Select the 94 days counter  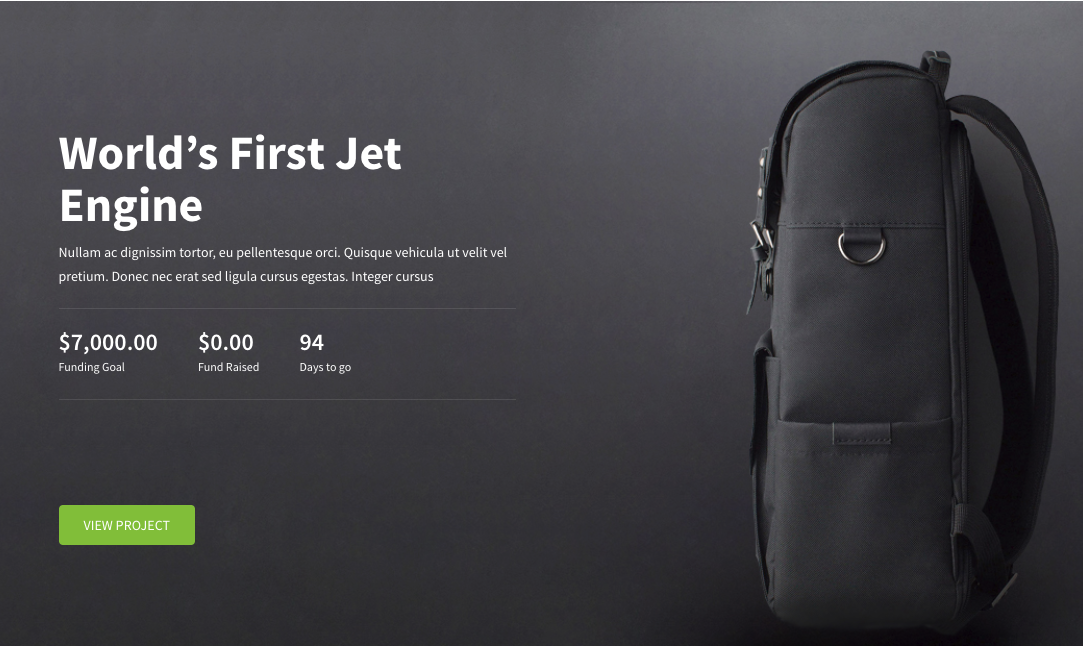point(312,342)
